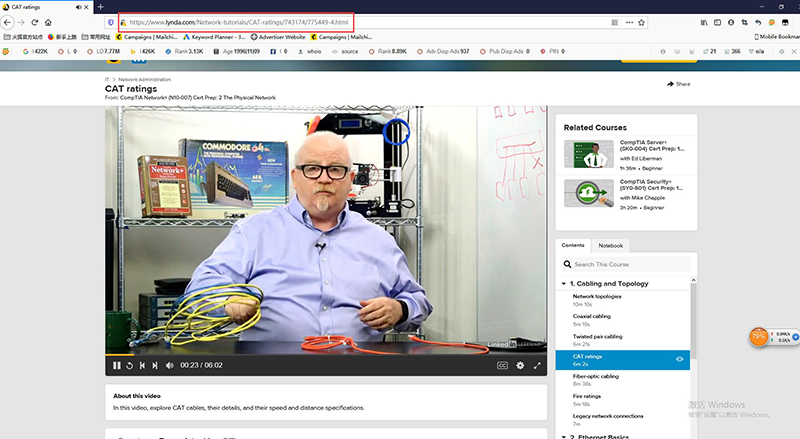This screenshot has width=800, height=439.
Task: Open CompTIA Server+ course title link
Action: pos(652,145)
